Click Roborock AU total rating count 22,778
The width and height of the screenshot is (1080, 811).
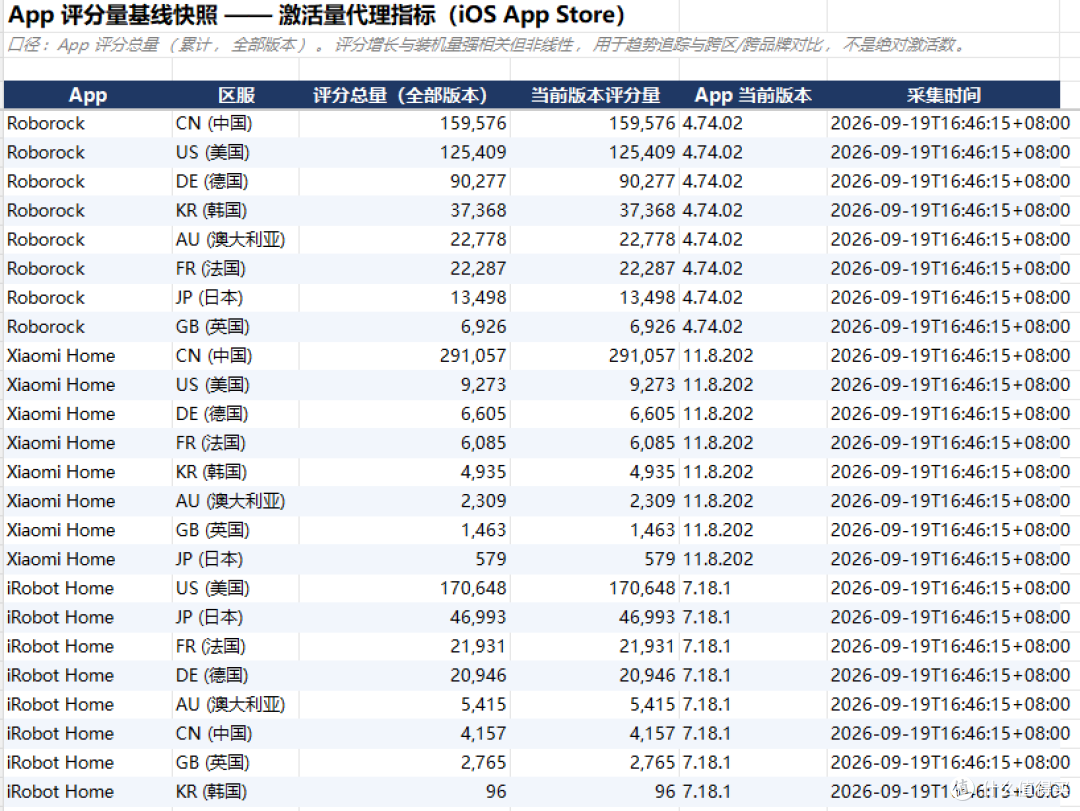(478, 239)
